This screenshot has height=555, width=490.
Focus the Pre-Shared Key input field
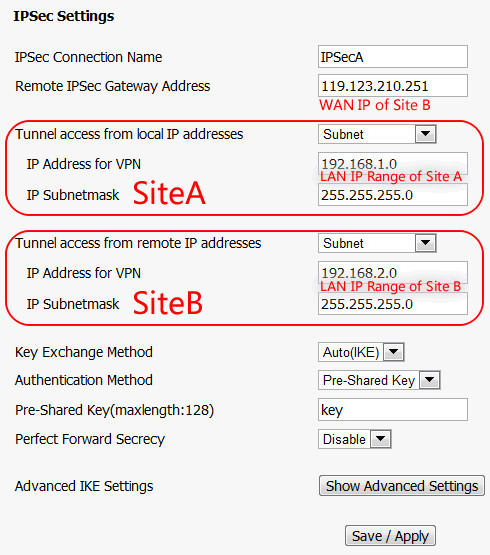[393, 410]
